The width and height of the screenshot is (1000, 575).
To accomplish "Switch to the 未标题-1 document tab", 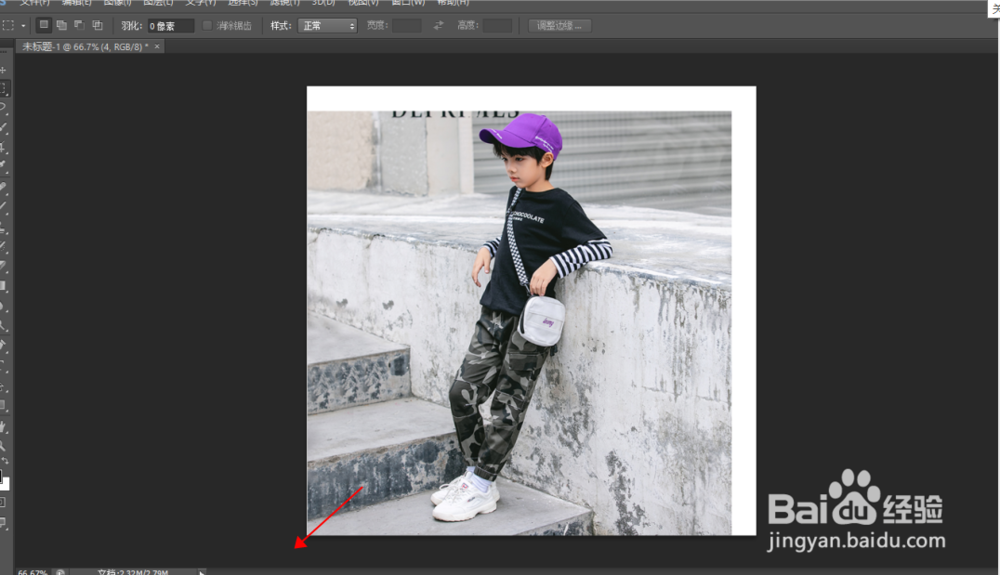I will pos(85,47).
